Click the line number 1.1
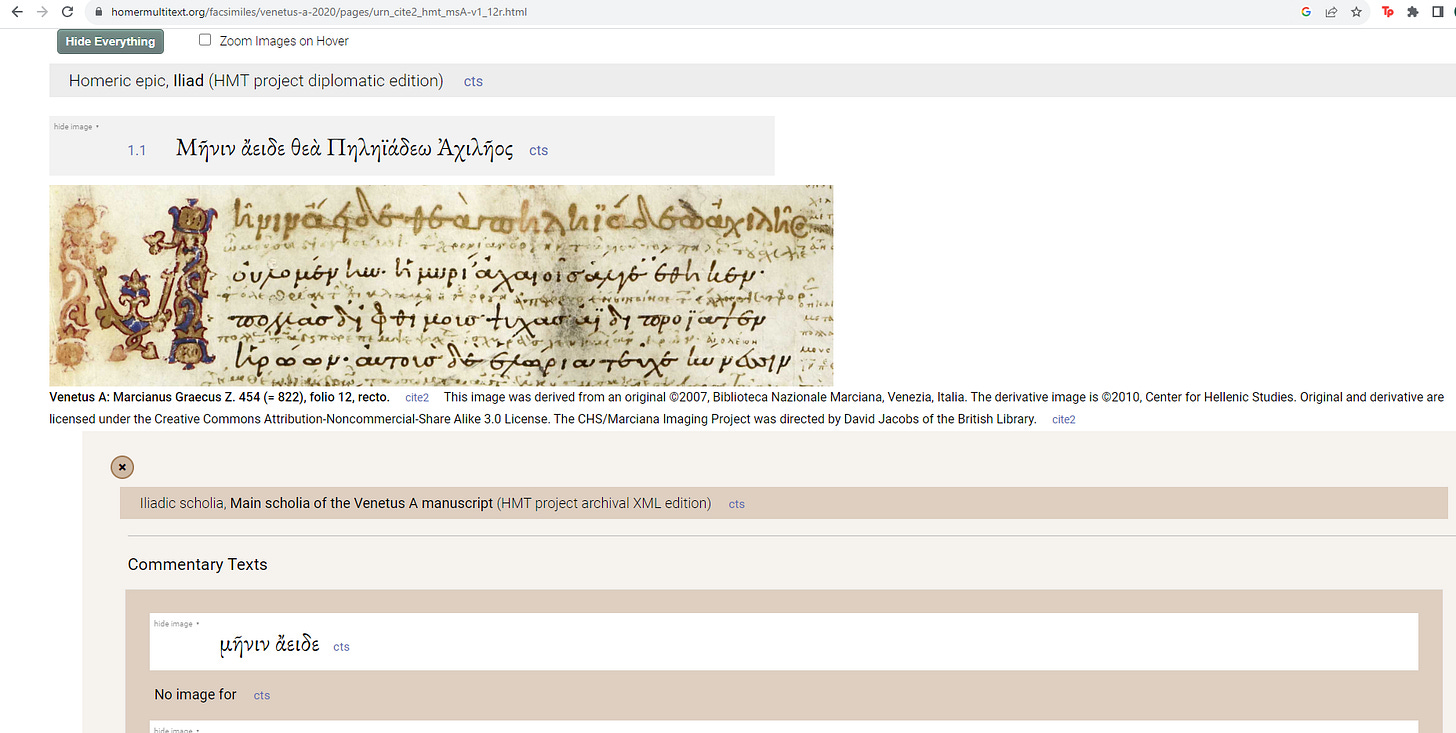This screenshot has width=1456, height=733. pos(137,151)
